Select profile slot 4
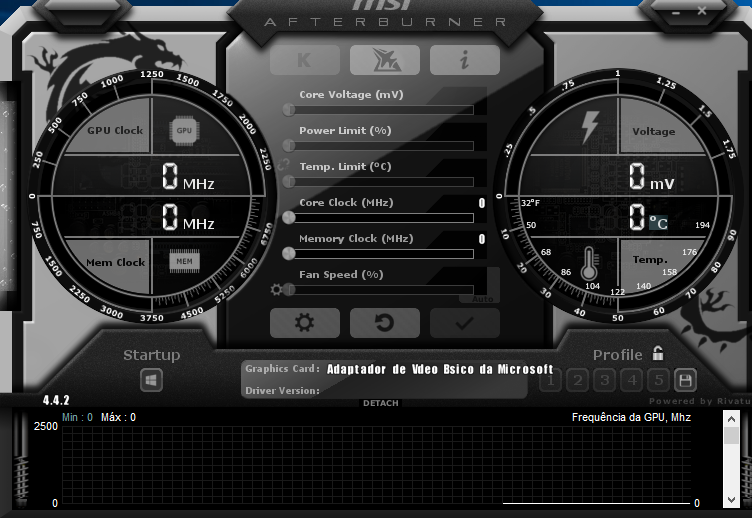 click(632, 381)
